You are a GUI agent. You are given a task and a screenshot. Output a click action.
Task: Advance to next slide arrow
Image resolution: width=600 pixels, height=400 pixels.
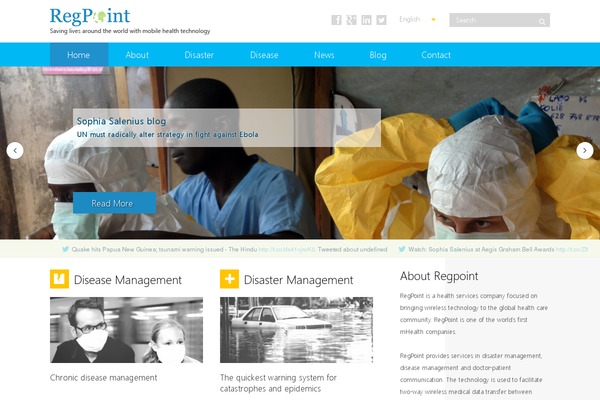(585, 150)
